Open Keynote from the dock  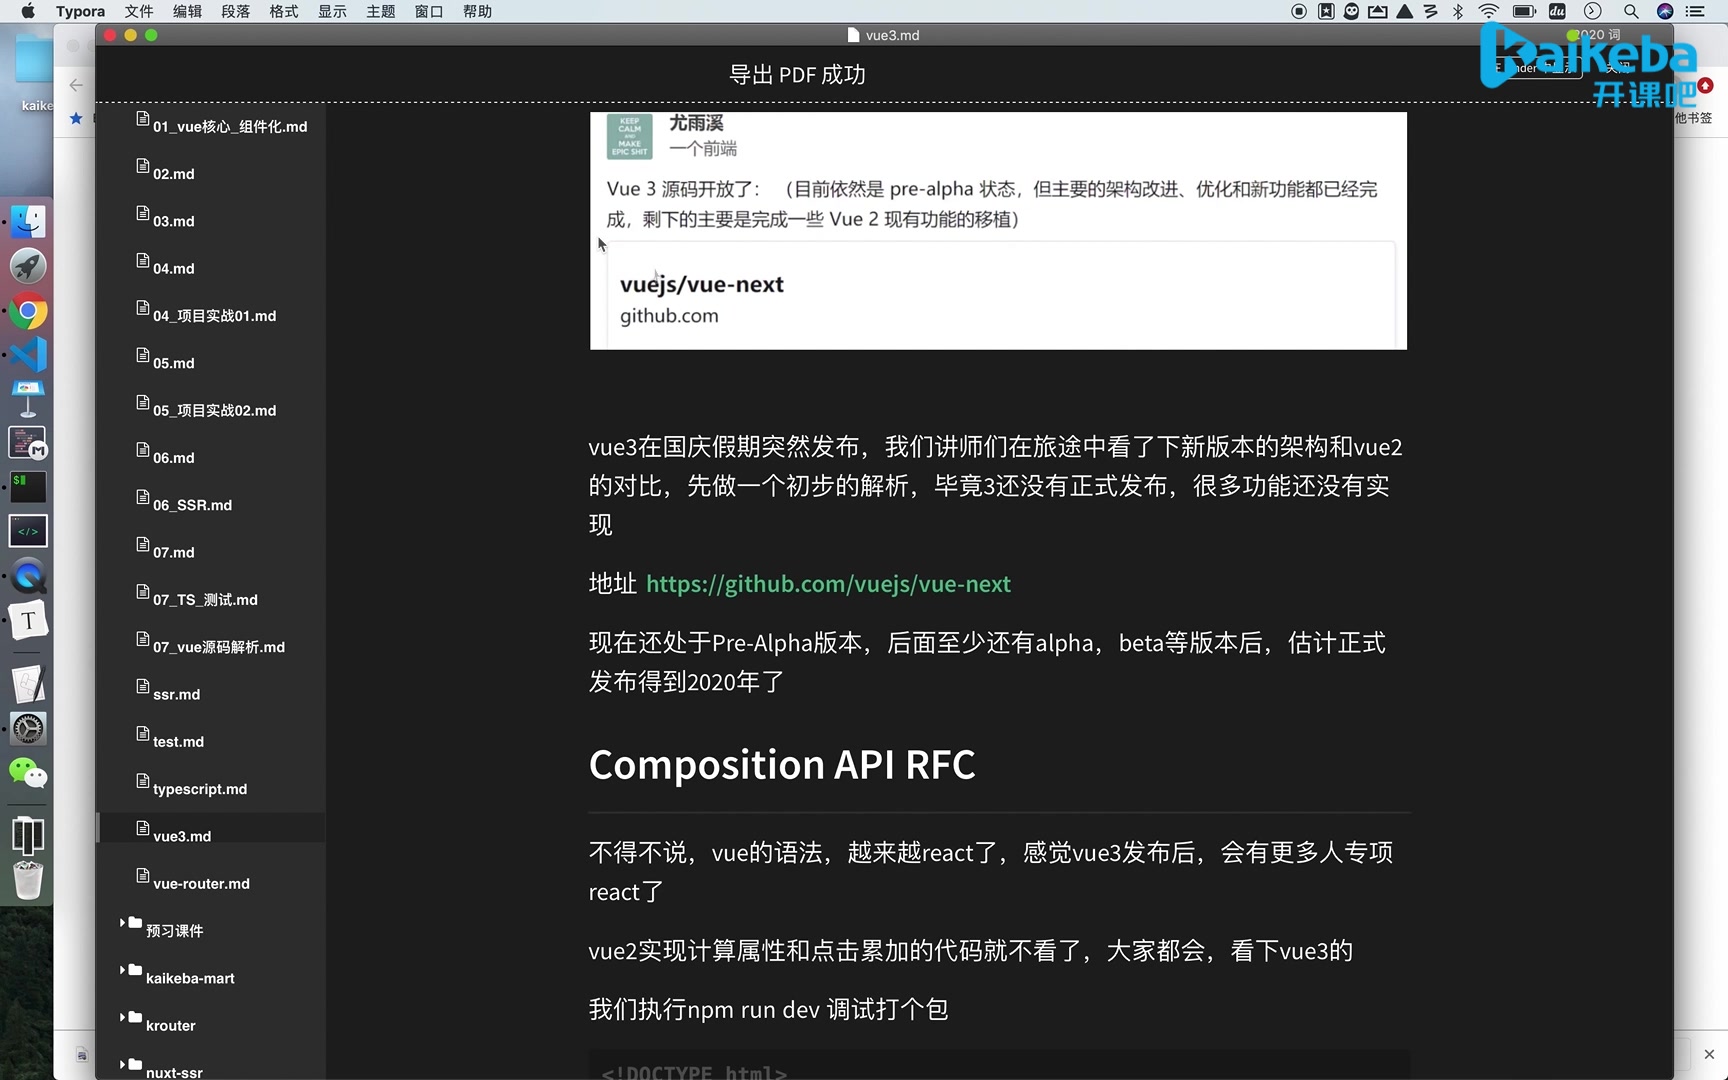(28, 398)
